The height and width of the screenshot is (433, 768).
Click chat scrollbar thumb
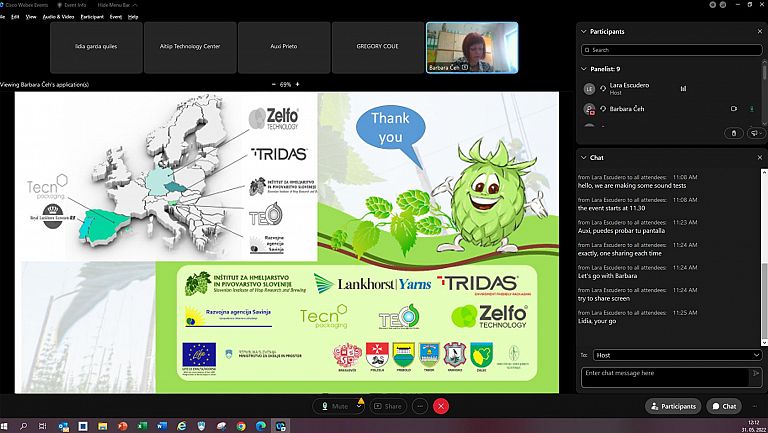pyautogui.click(x=764, y=301)
